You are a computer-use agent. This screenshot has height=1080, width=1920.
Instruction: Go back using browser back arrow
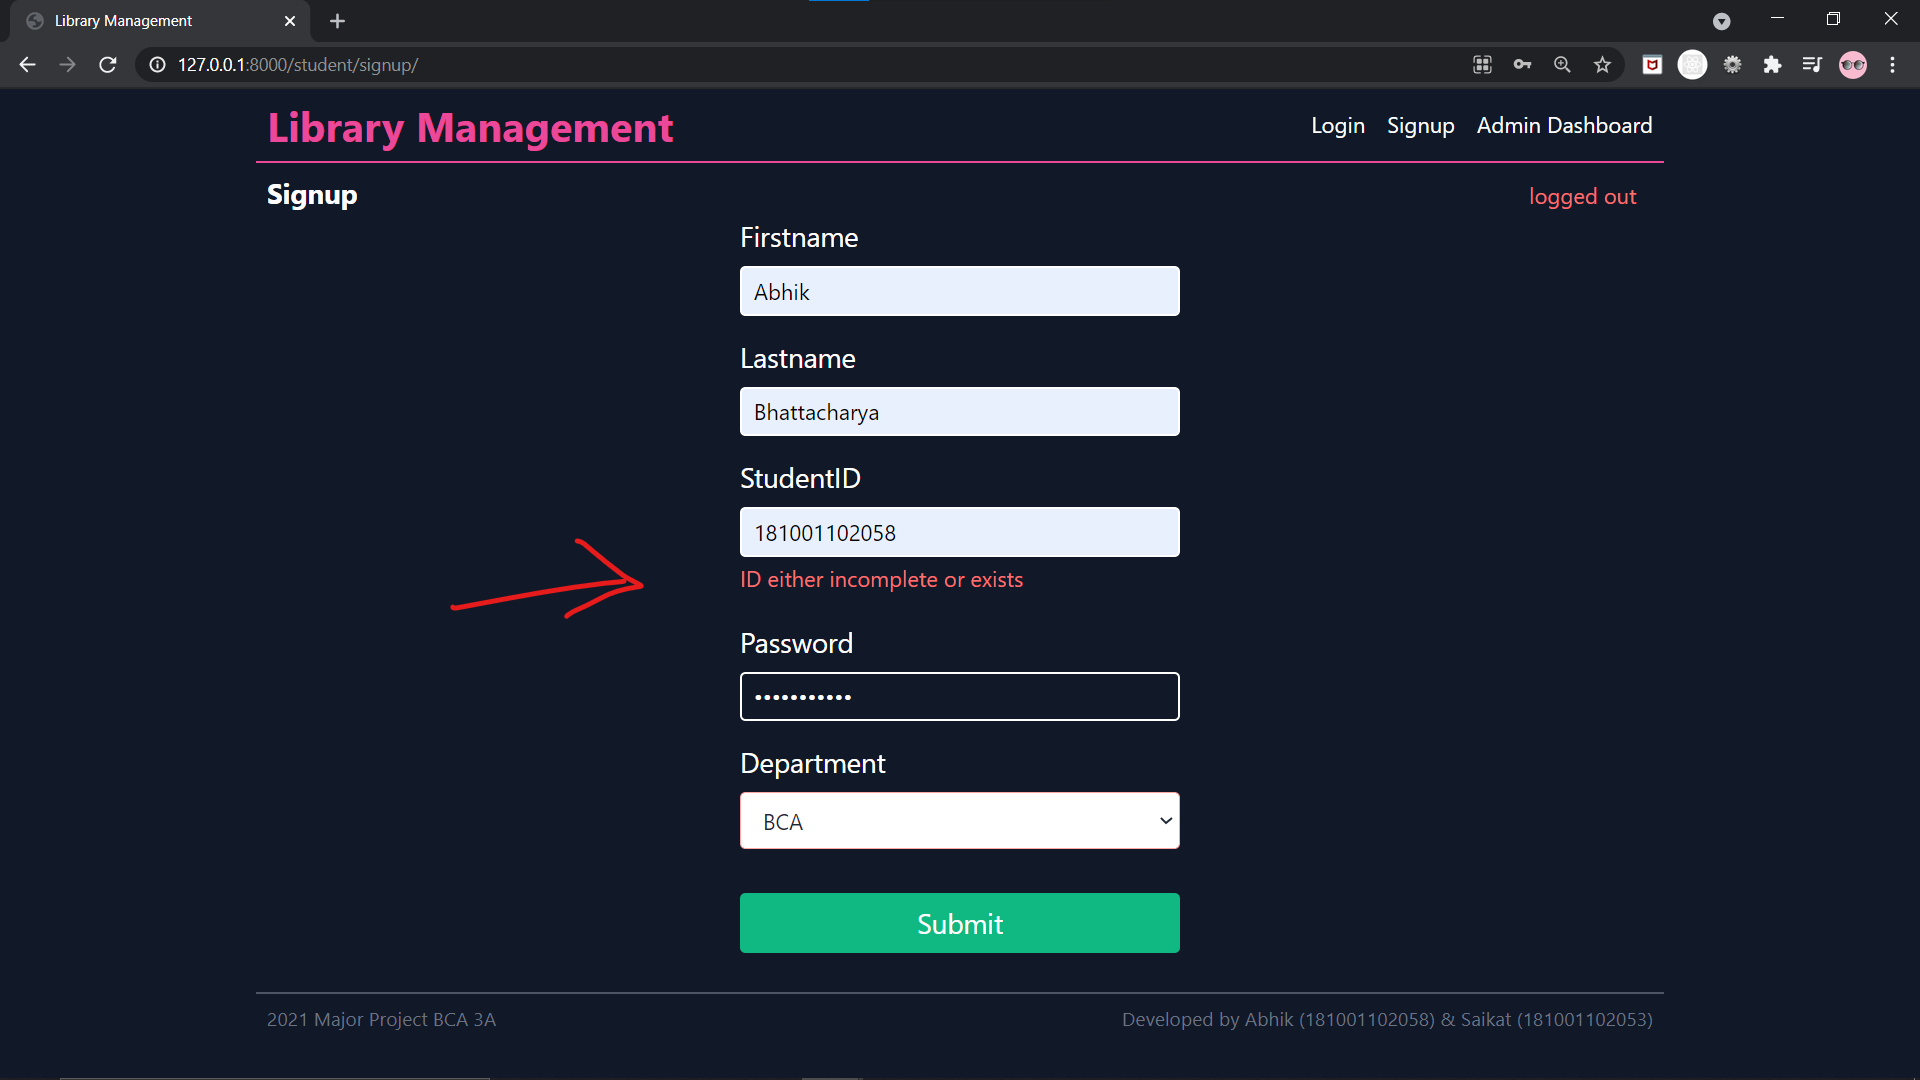[27, 65]
